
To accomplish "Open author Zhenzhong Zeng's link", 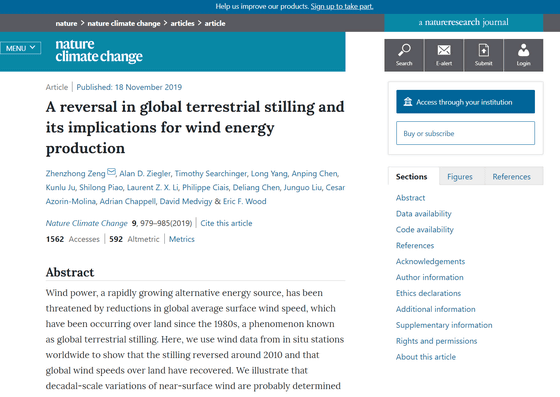I will (x=75, y=174).
